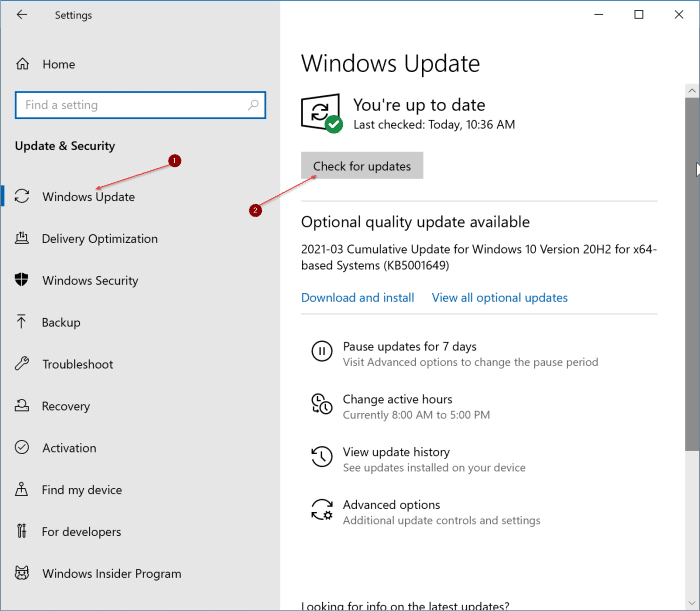Click the active hours clock icon
This screenshot has height=611, width=700.
321,404
